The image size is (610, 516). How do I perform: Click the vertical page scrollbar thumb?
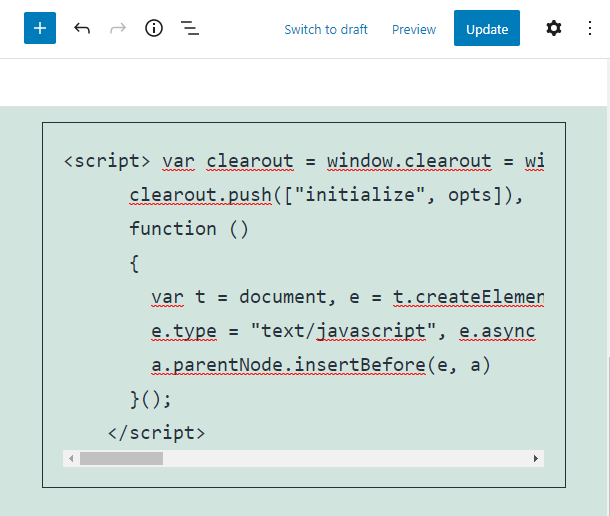pos(608,436)
